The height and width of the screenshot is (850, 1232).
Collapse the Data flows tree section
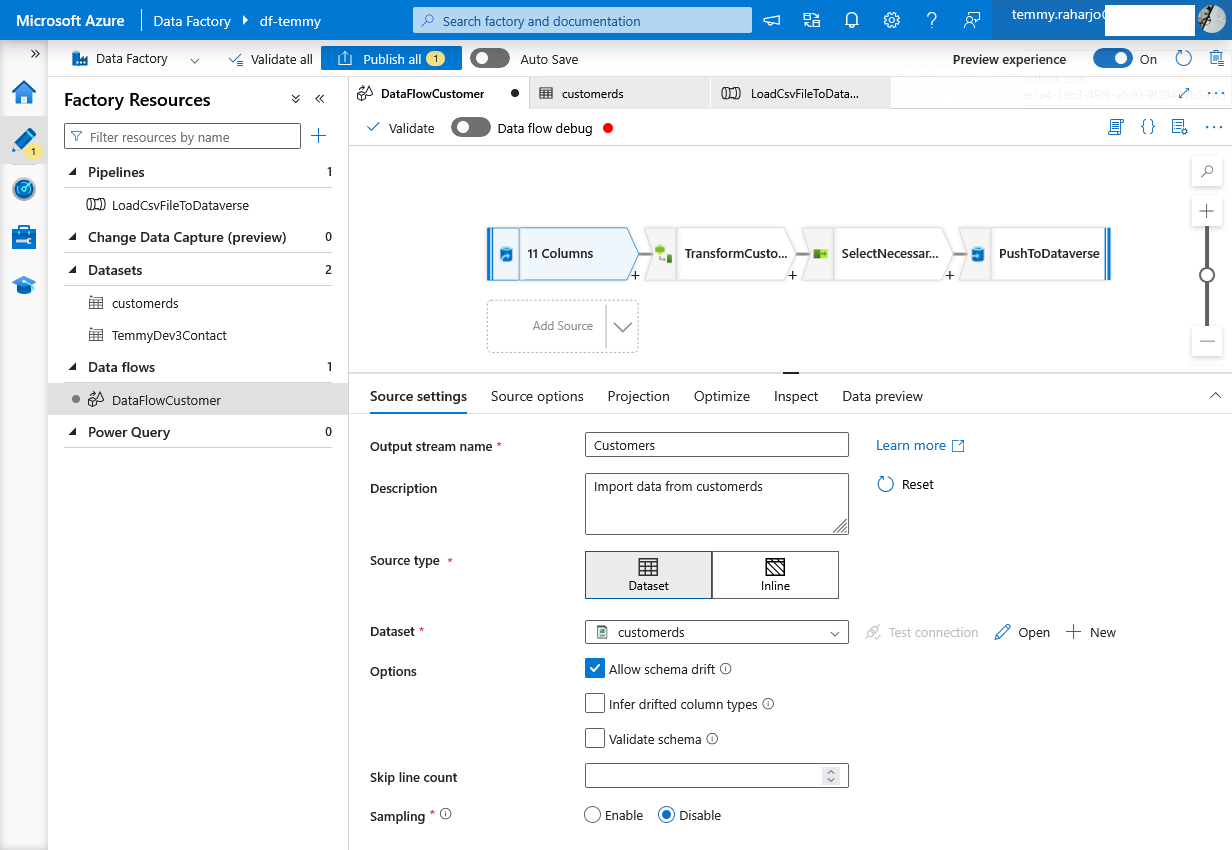[73, 367]
